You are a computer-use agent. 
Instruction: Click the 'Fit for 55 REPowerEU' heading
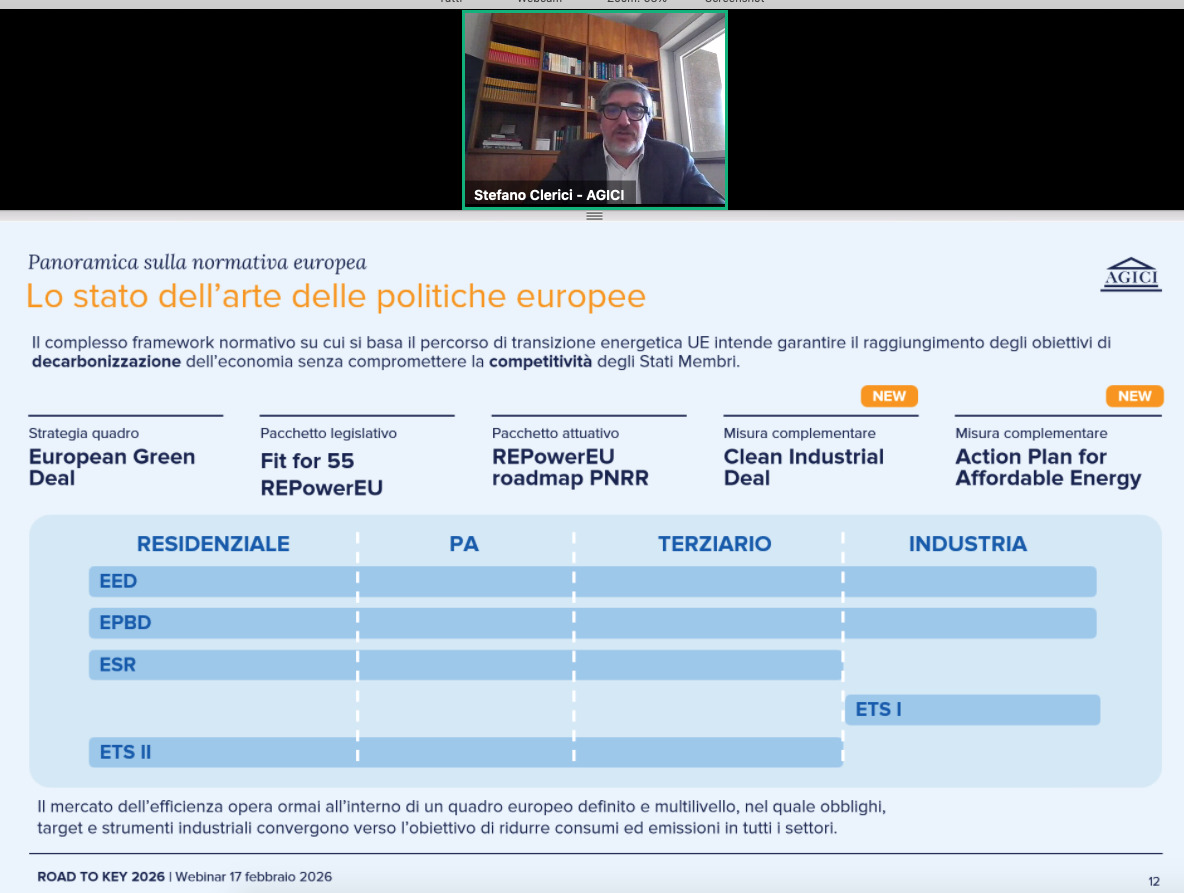coord(322,474)
